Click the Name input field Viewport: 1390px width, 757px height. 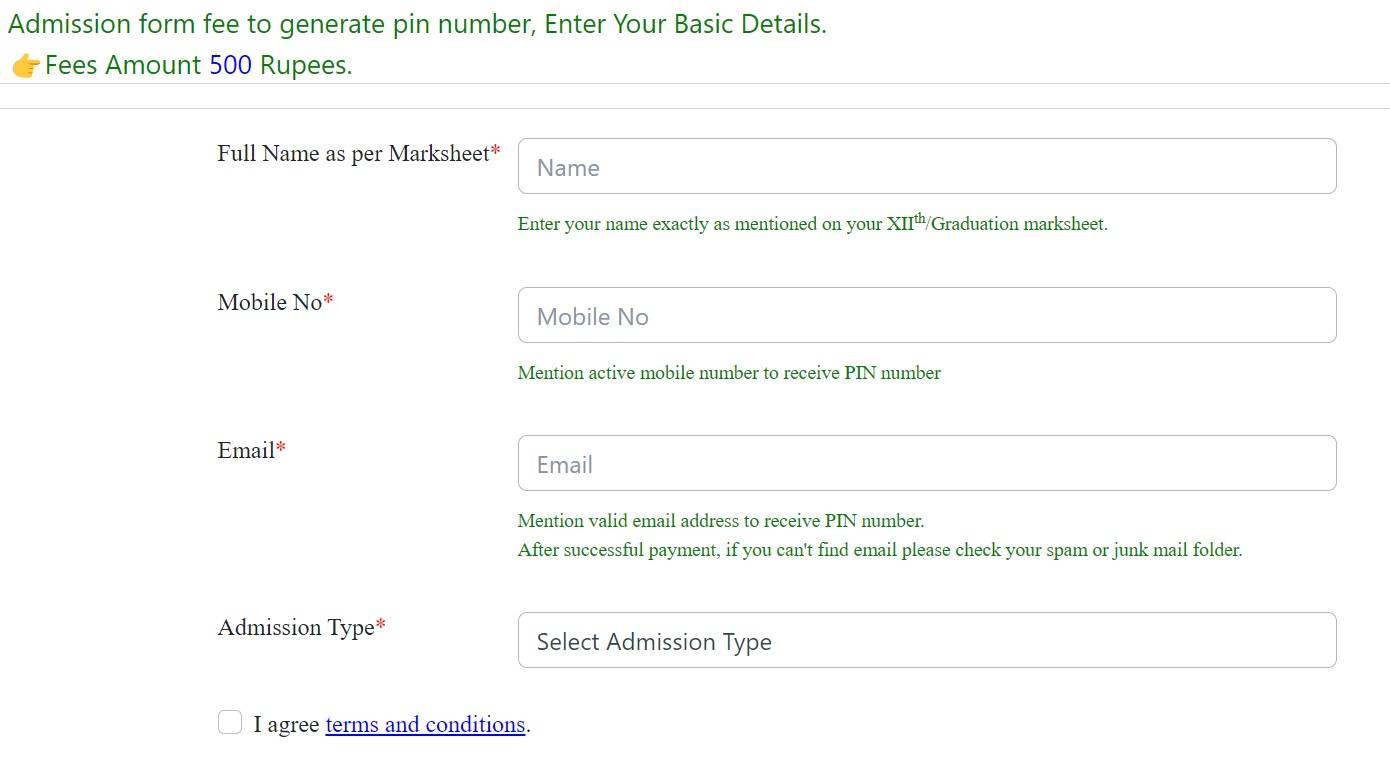pos(926,166)
